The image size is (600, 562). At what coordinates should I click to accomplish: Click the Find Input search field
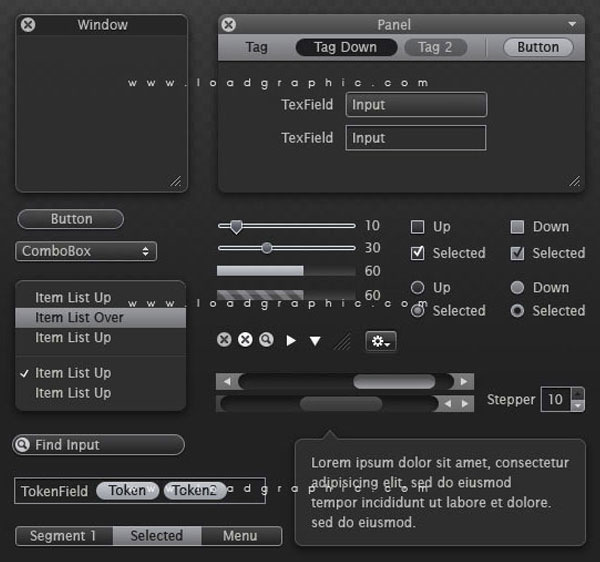98,445
